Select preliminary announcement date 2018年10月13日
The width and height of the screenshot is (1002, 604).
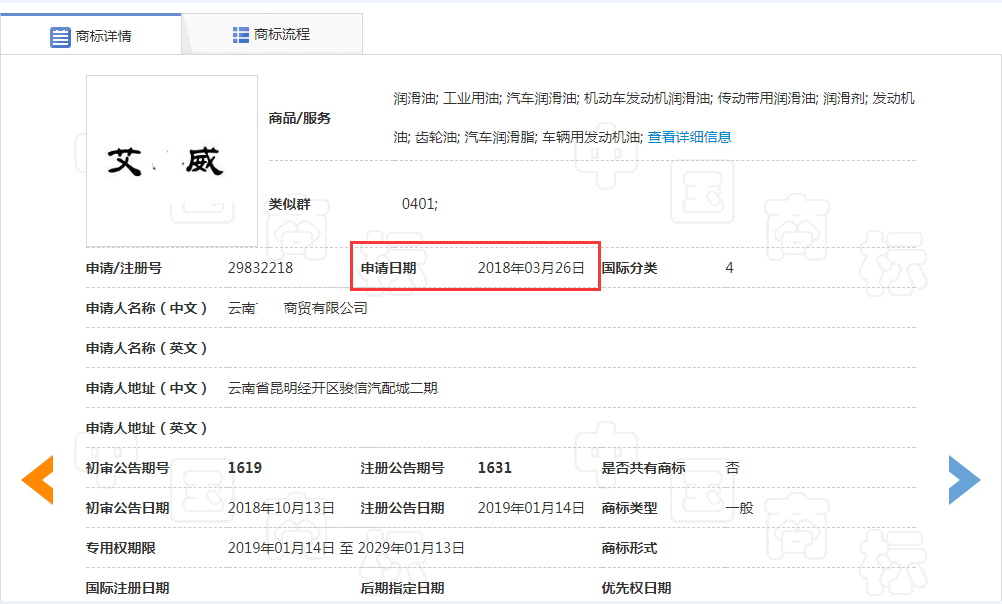click(281, 508)
